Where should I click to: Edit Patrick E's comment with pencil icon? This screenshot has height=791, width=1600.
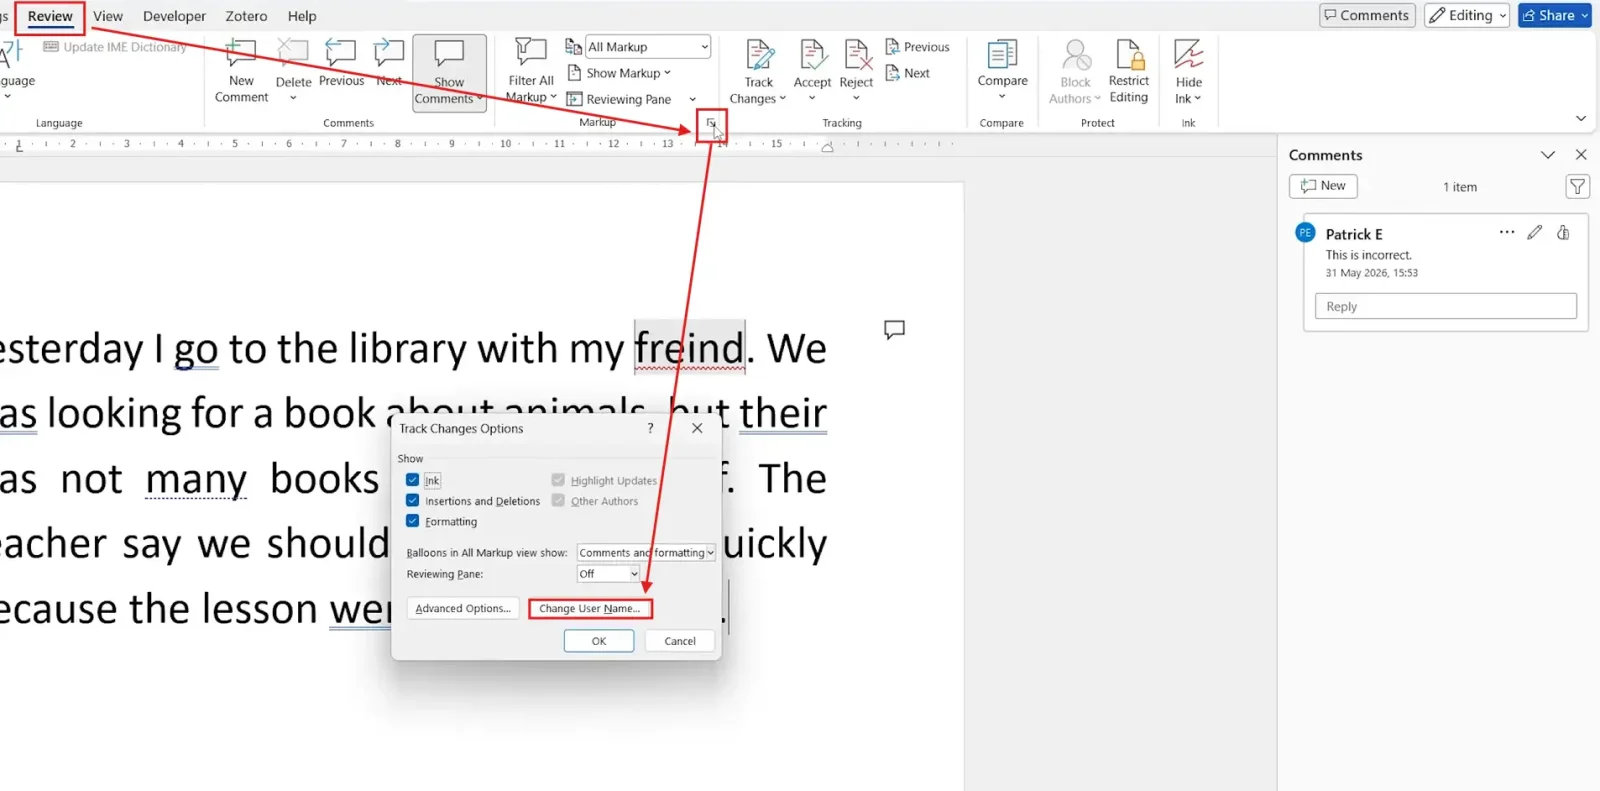pyautogui.click(x=1535, y=232)
